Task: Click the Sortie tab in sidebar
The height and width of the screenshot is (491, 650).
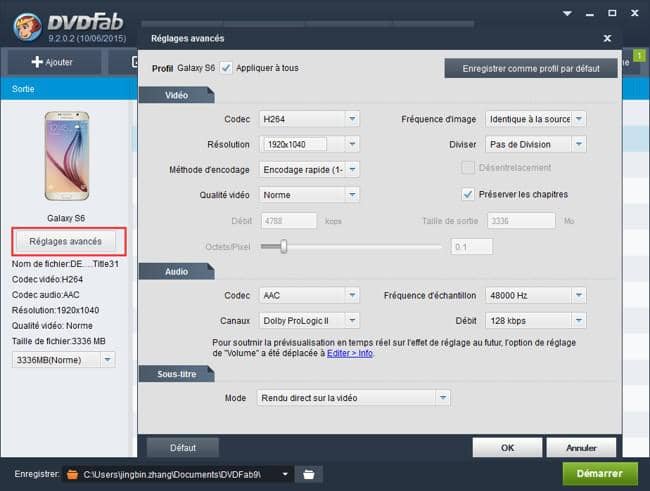Action: [23, 89]
